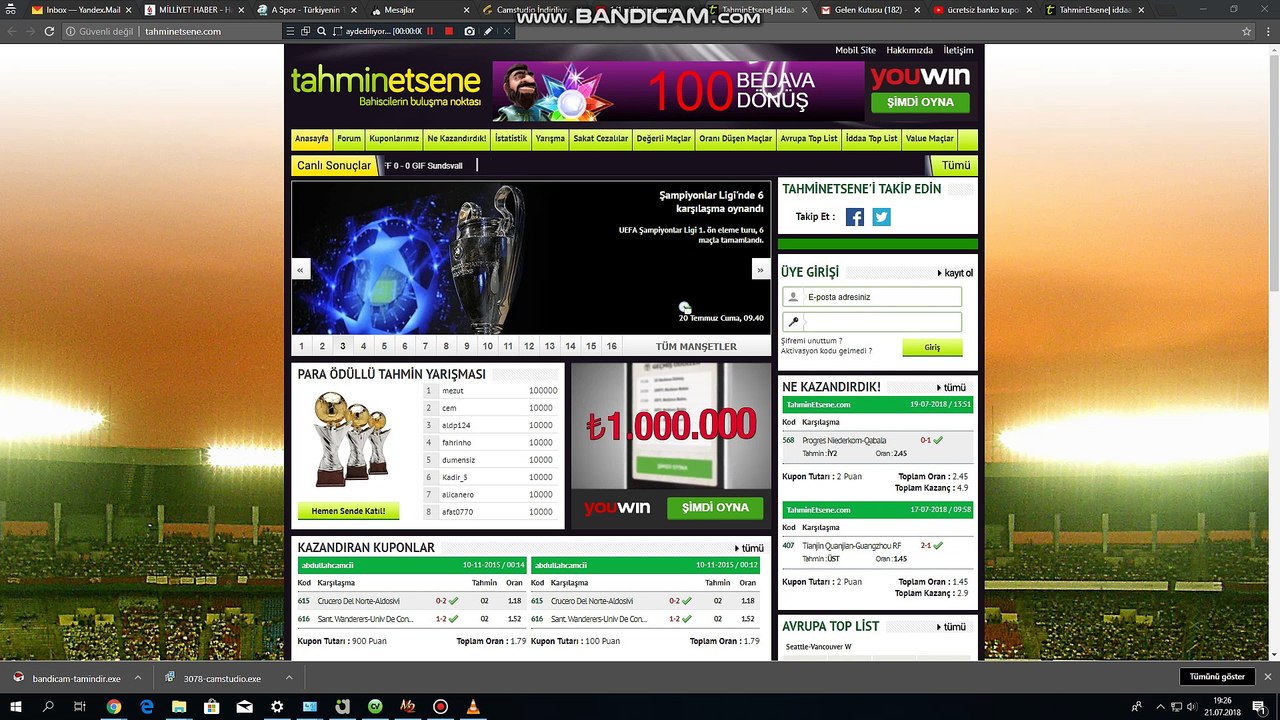
Task: Take a screenshot with Bandicam camera icon
Action: [469, 31]
